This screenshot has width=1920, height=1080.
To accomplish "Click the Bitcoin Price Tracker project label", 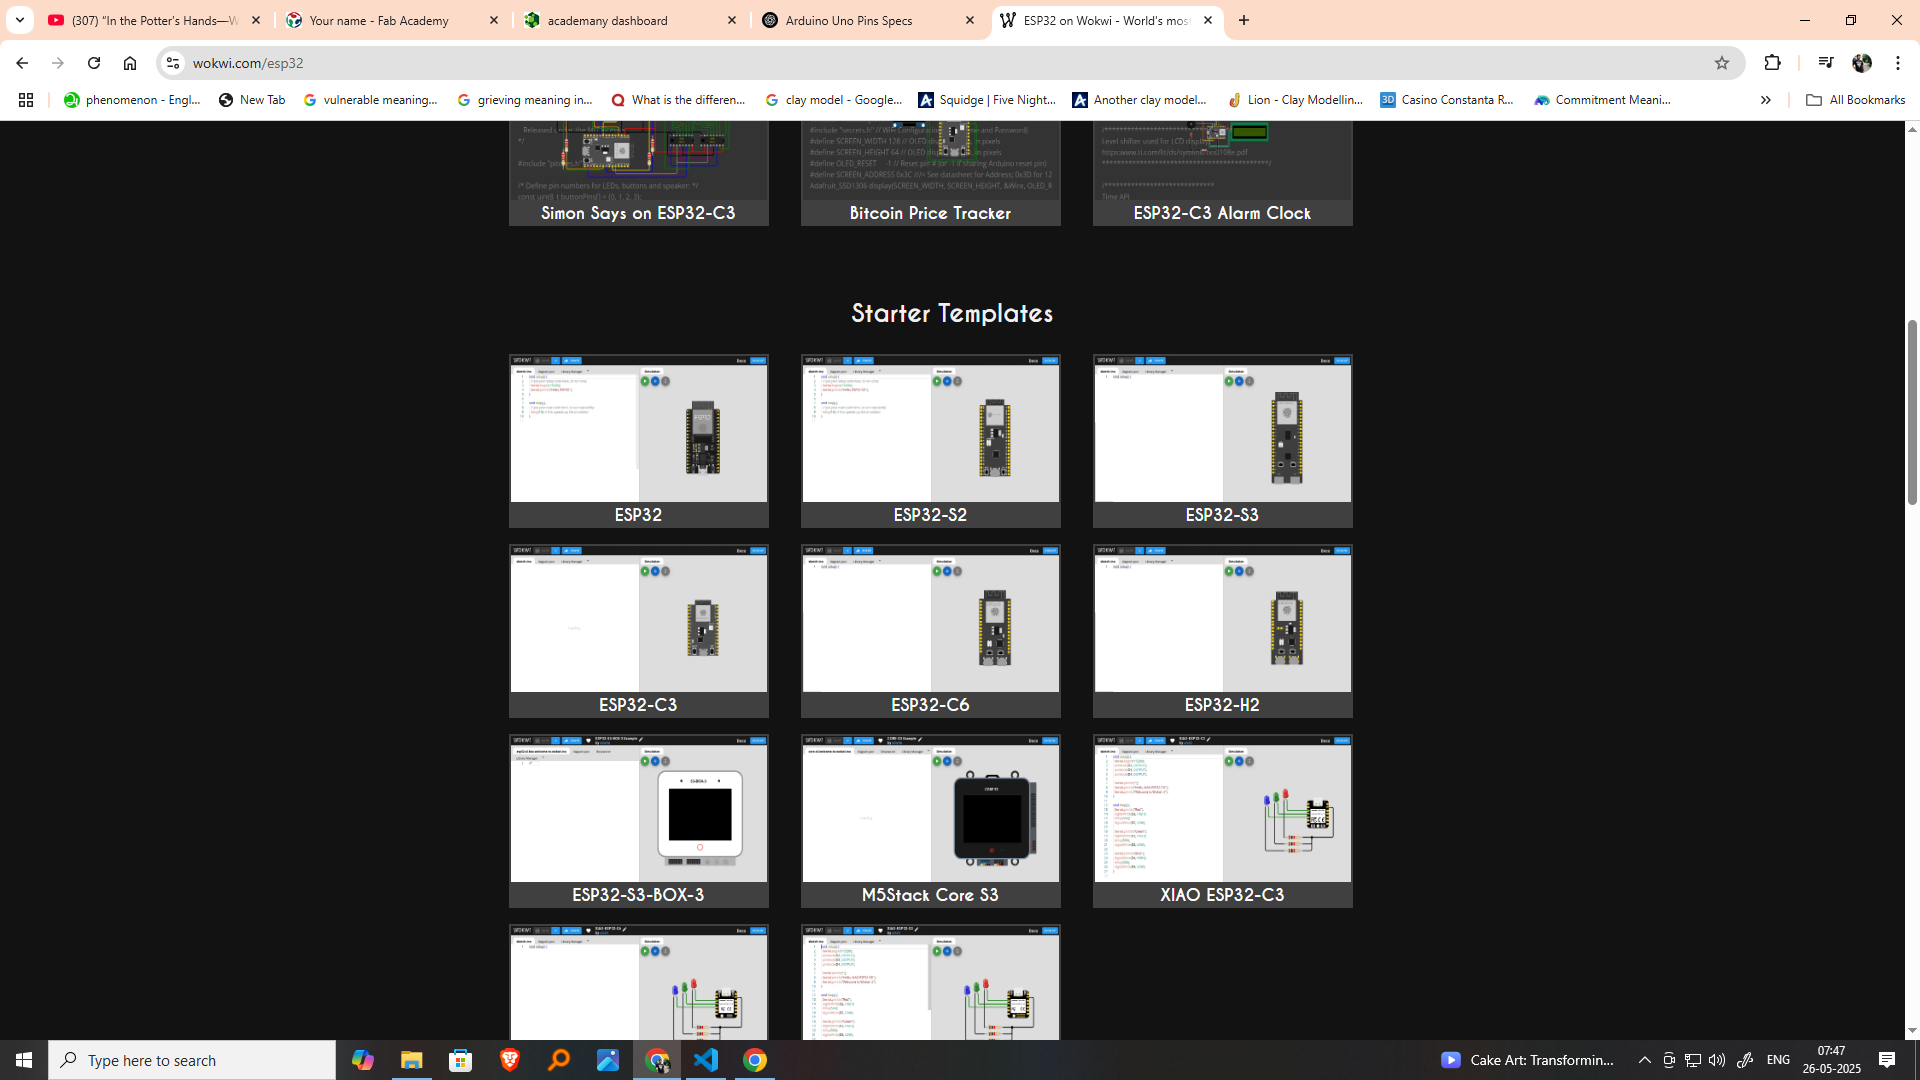I will [x=930, y=213].
